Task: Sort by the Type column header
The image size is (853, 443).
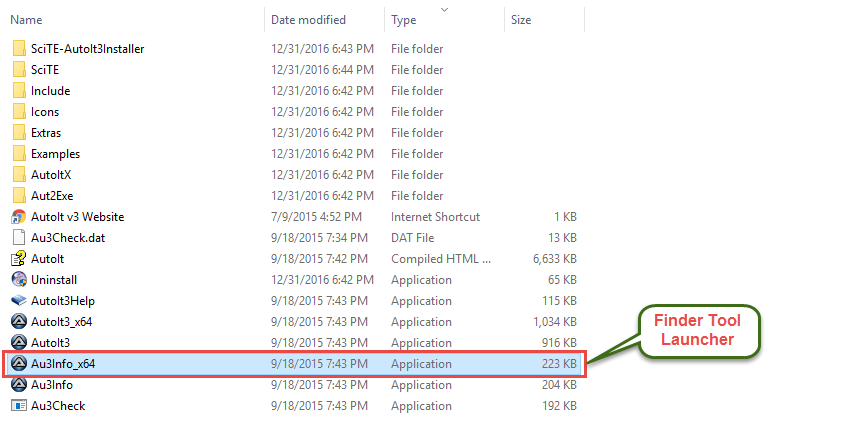Action: tap(404, 20)
